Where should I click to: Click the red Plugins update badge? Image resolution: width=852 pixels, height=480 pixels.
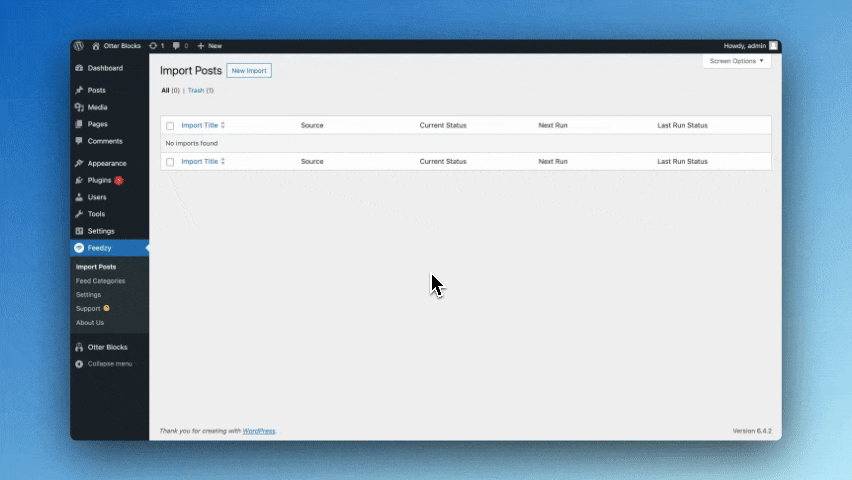[x=118, y=180]
